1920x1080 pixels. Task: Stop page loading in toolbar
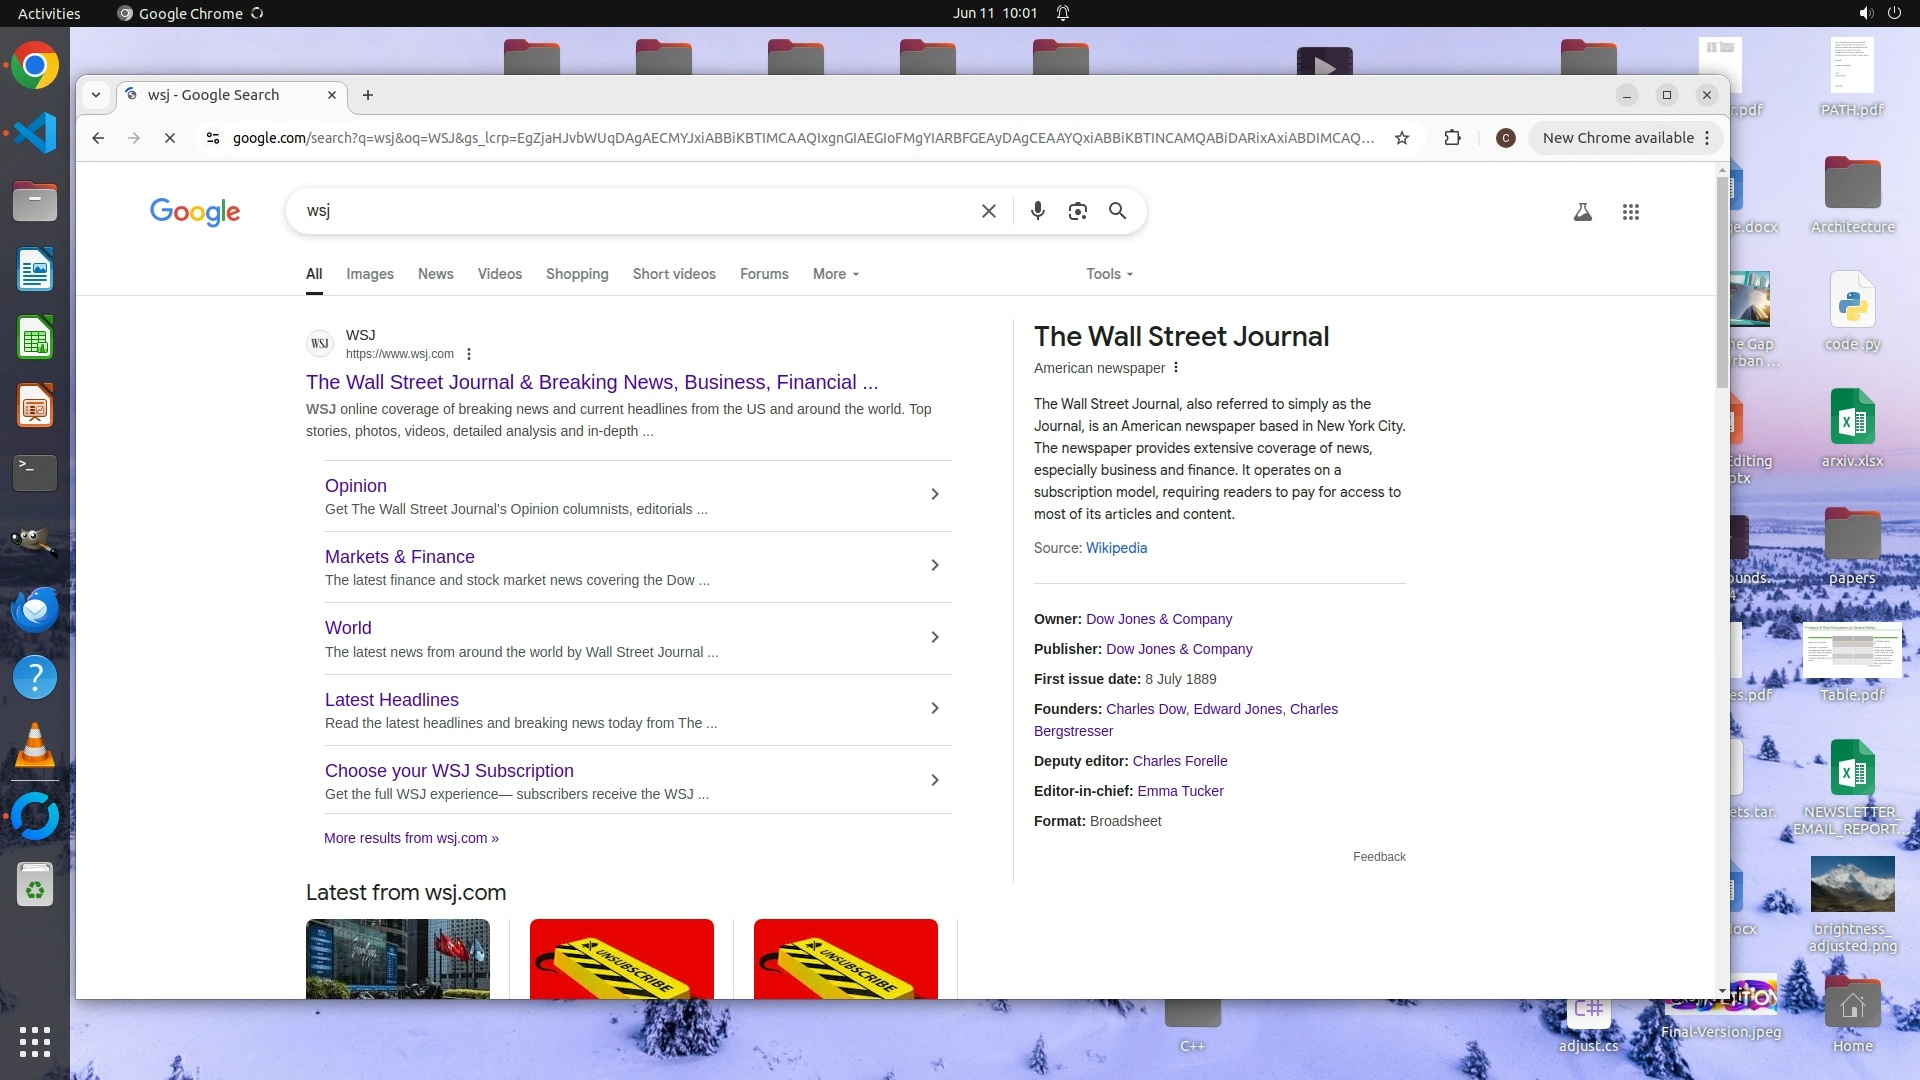click(x=170, y=138)
